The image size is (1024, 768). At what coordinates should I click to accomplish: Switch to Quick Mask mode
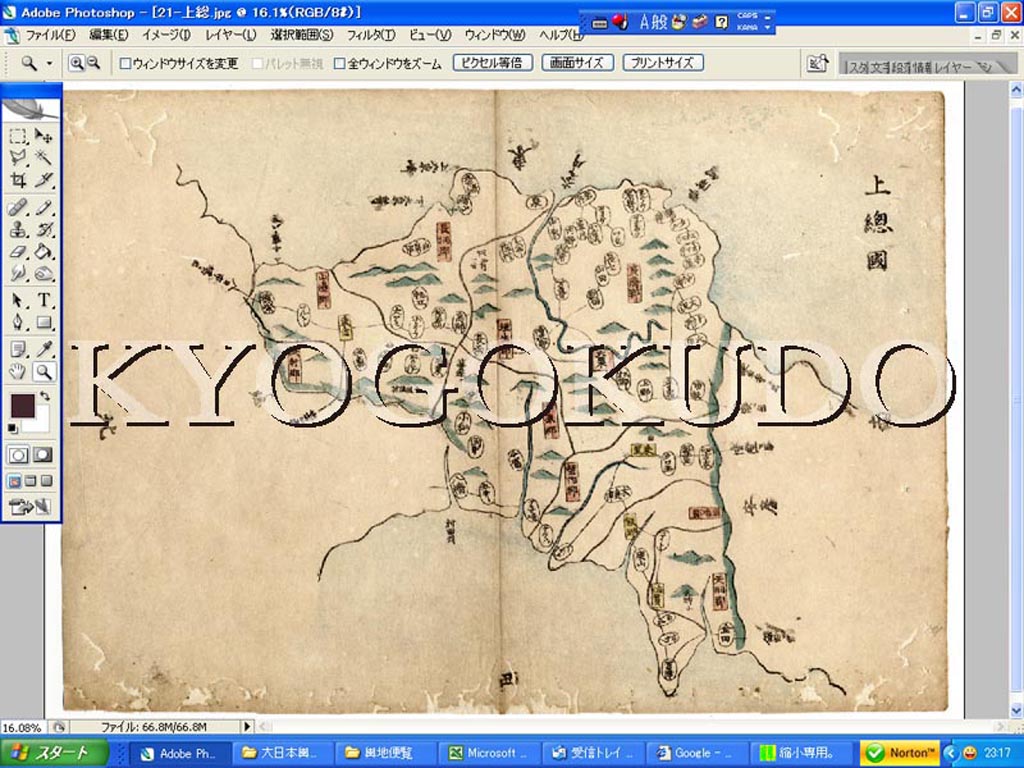(x=43, y=455)
